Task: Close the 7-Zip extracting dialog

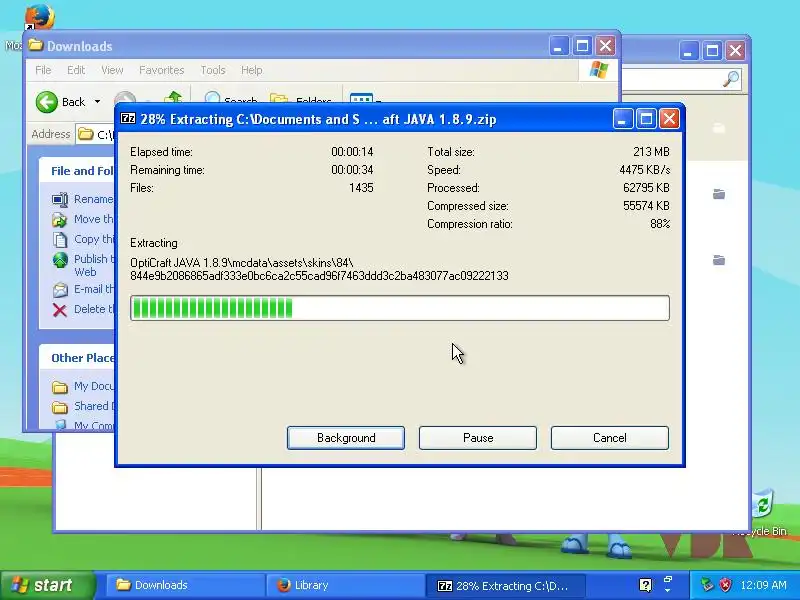Action: (669, 119)
